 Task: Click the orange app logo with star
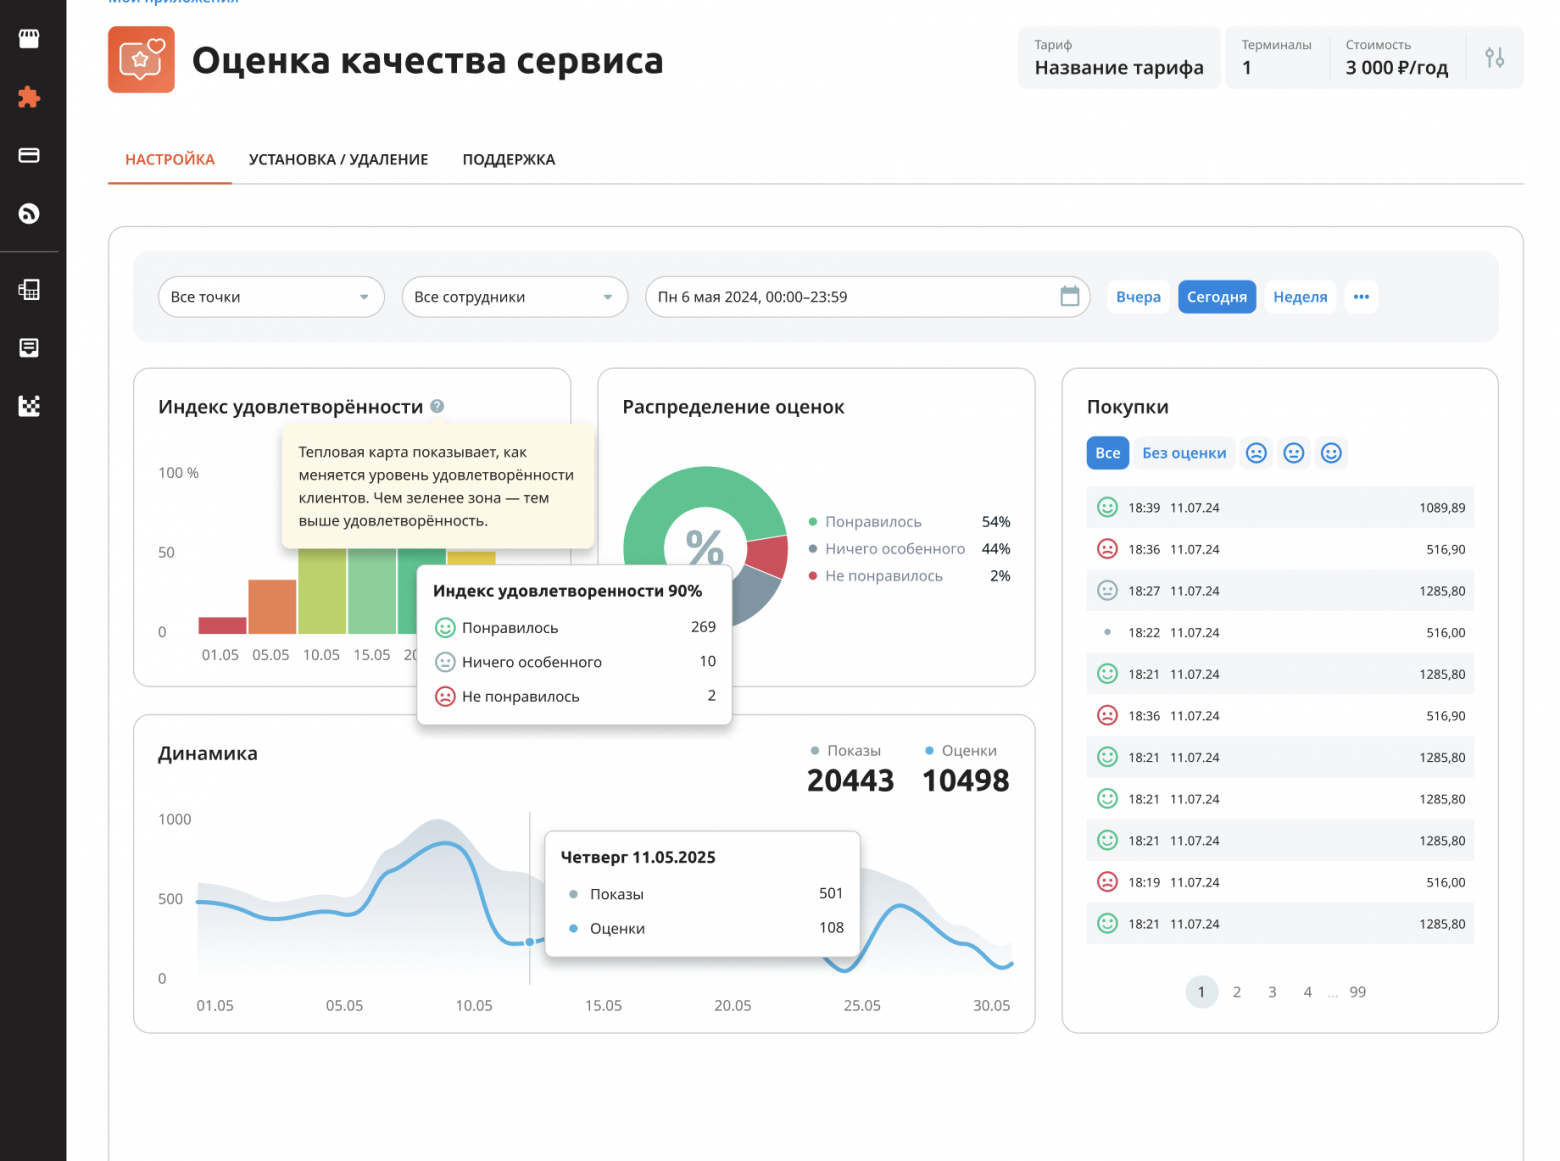tap(141, 60)
